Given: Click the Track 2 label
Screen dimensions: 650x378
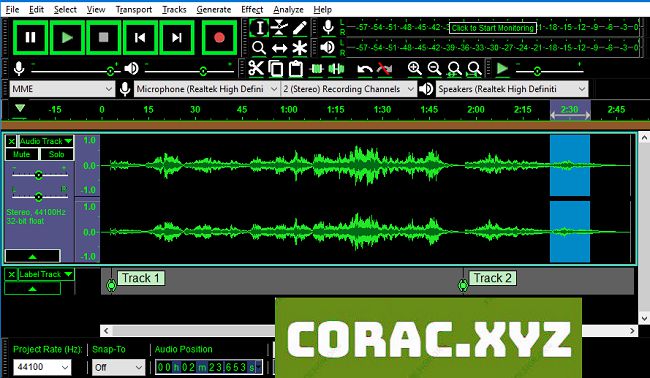Looking at the screenshot, I should coord(492,278).
